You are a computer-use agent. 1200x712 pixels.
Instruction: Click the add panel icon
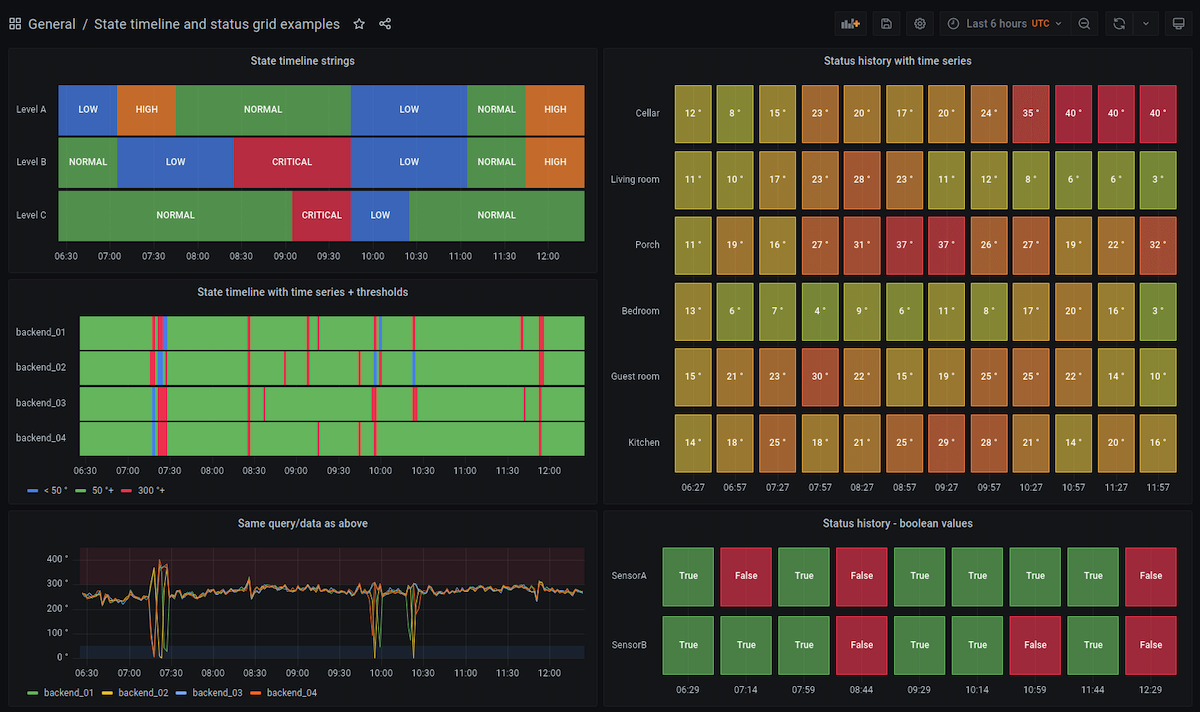click(x=850, y=22)
